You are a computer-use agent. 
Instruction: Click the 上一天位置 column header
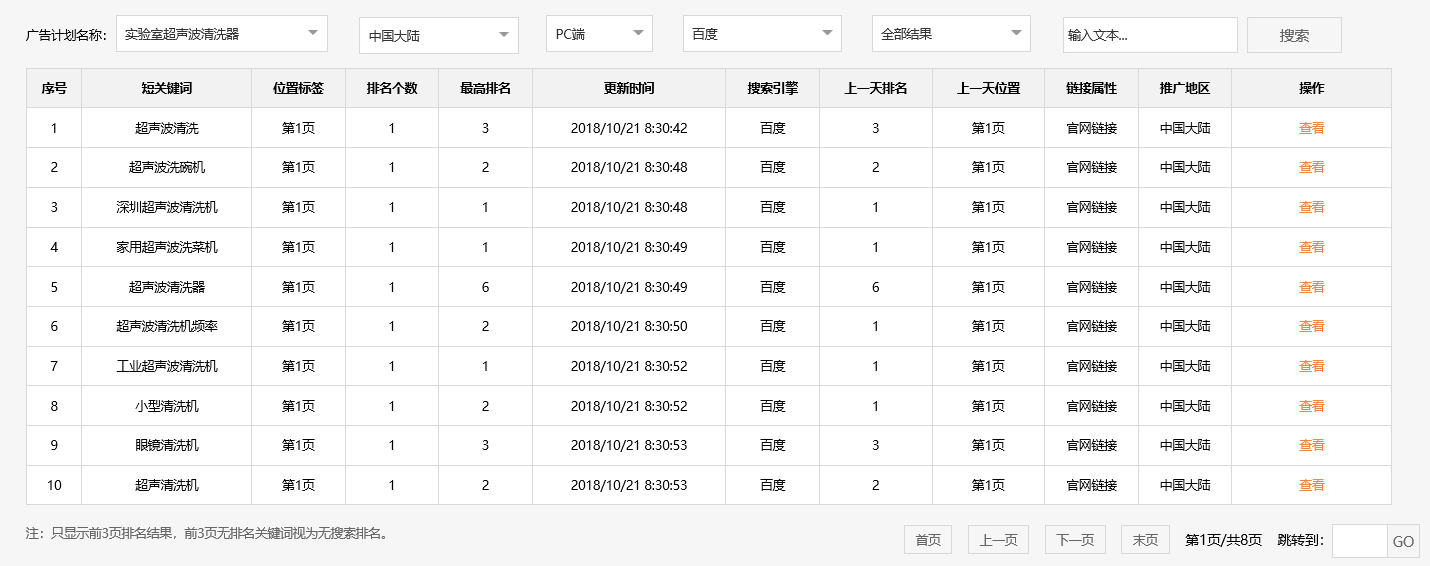(988, 88)
